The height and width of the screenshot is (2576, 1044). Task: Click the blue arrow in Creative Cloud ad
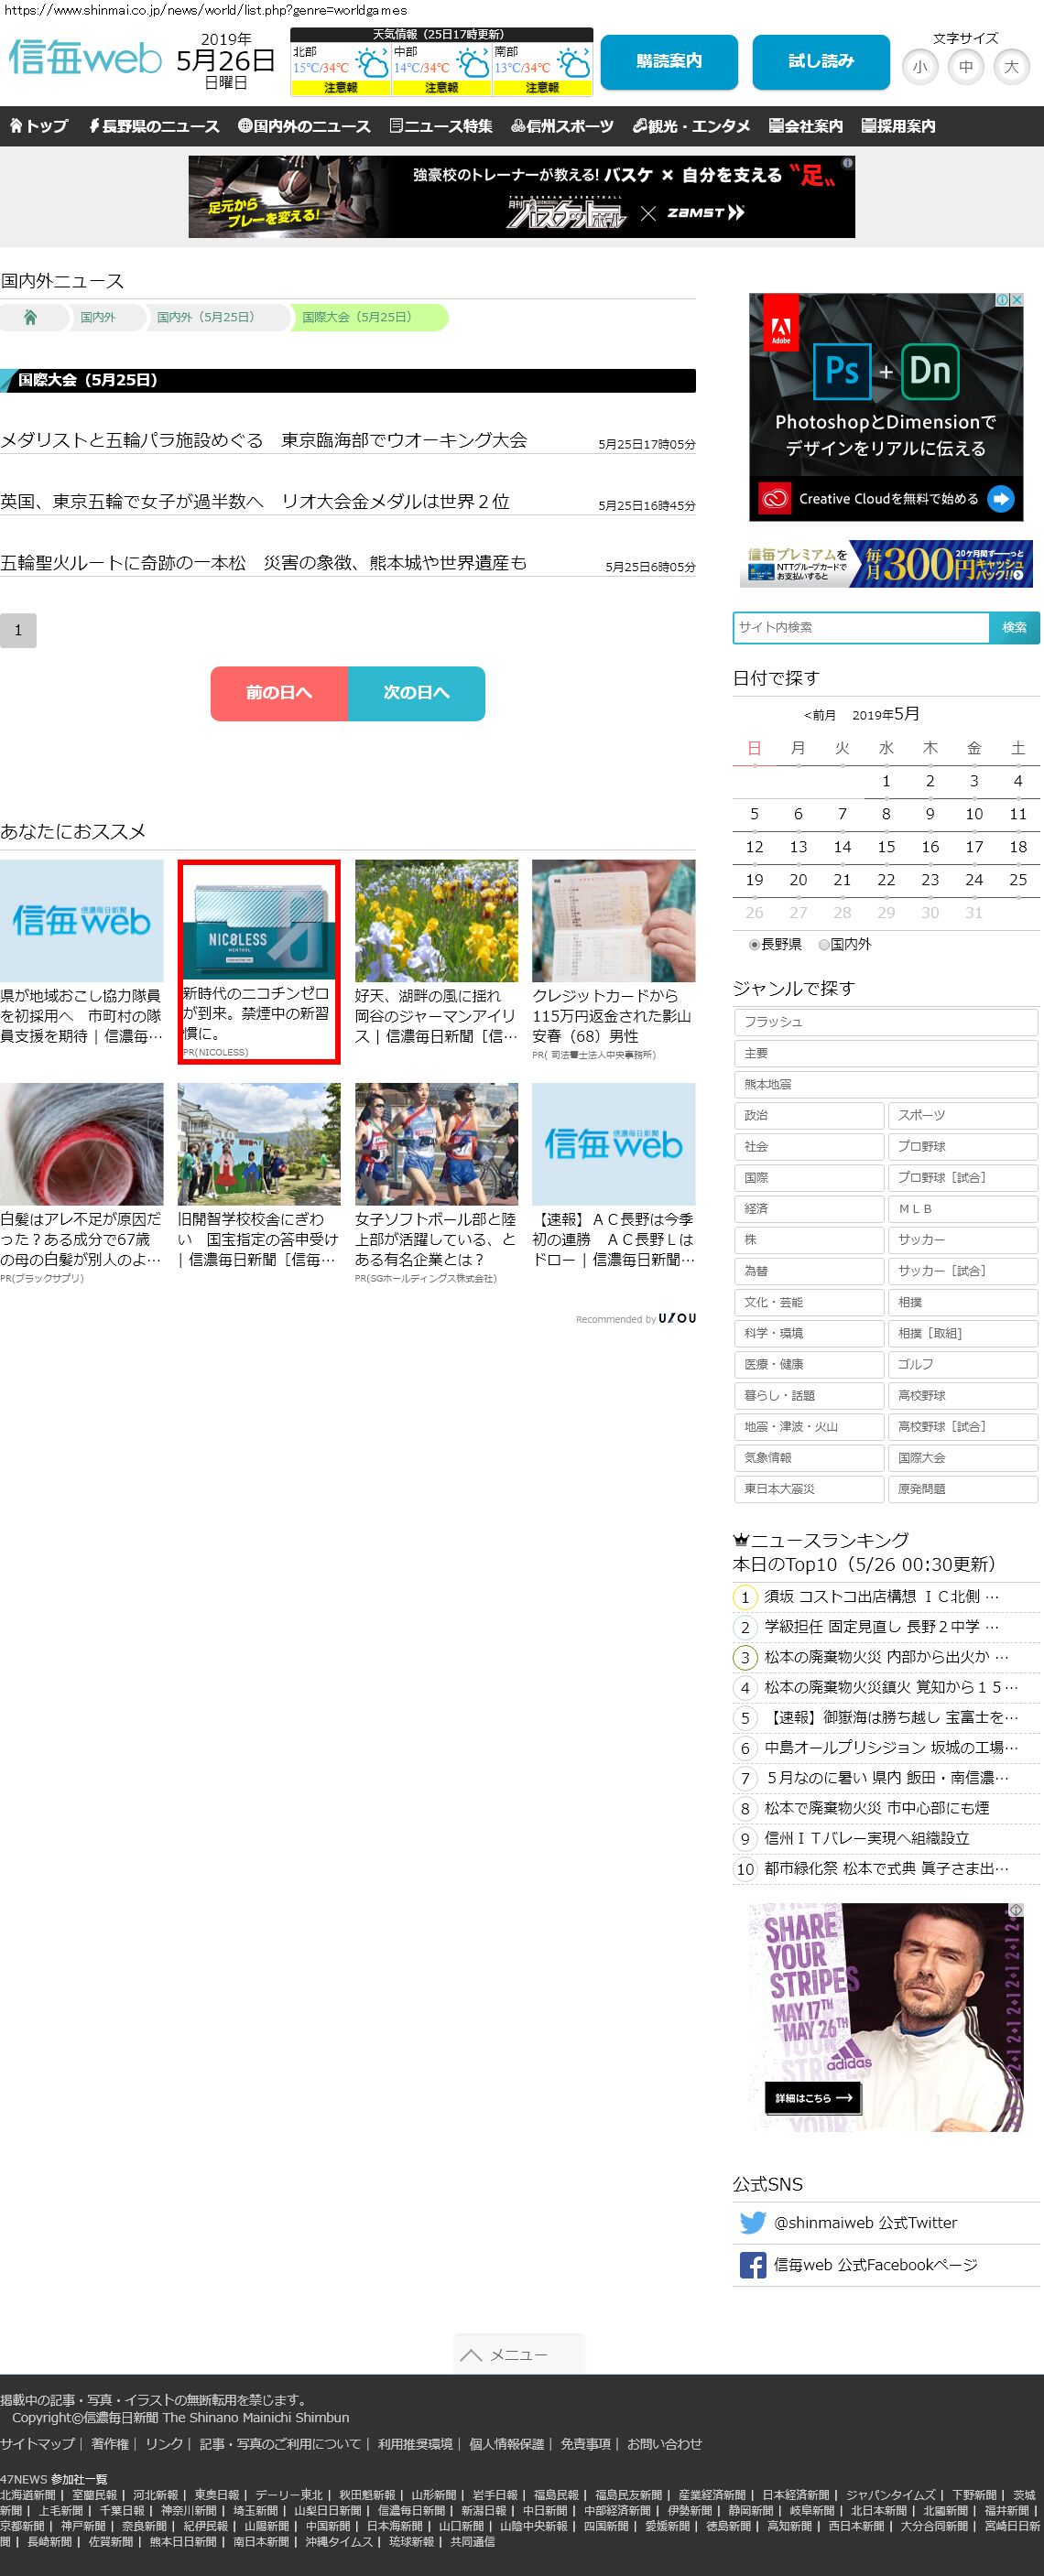[1000, 498]
